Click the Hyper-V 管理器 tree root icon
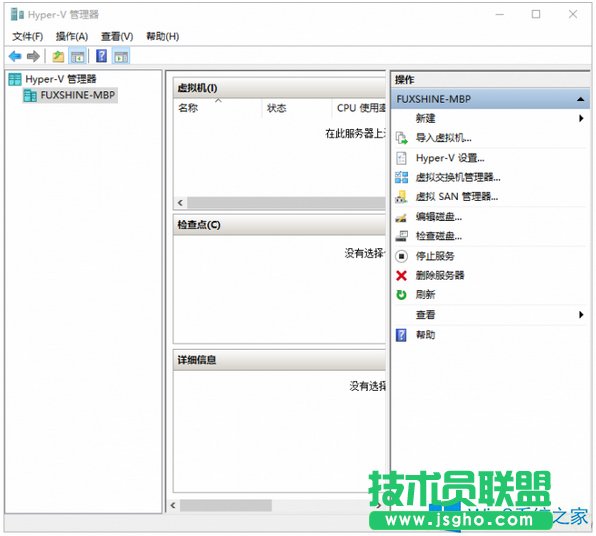 coord(15,79)
